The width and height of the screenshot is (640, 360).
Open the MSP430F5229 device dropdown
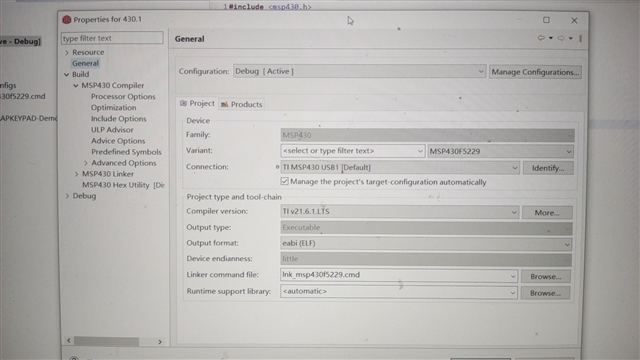pos(500,151)
